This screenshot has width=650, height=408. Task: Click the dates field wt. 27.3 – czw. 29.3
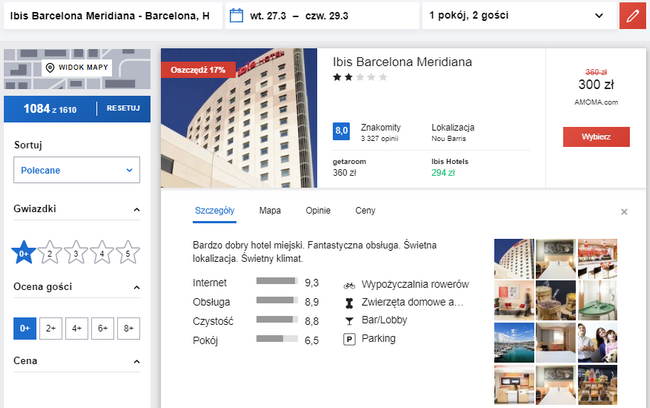click(322, 16)
